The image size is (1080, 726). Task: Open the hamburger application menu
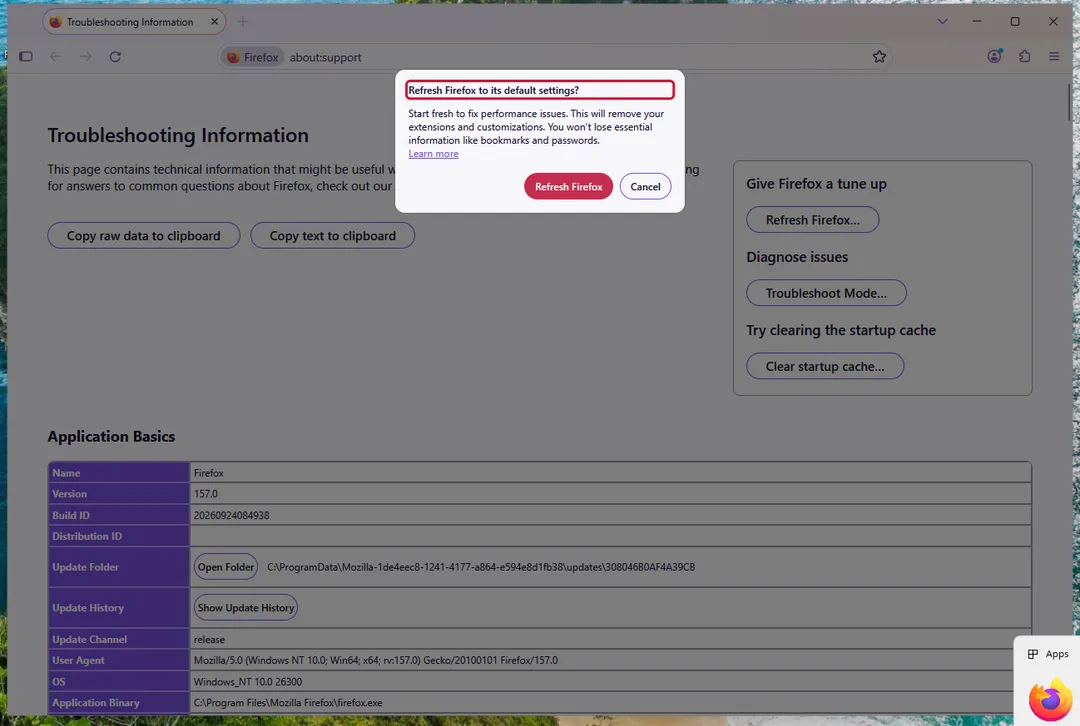point(1054,56)
